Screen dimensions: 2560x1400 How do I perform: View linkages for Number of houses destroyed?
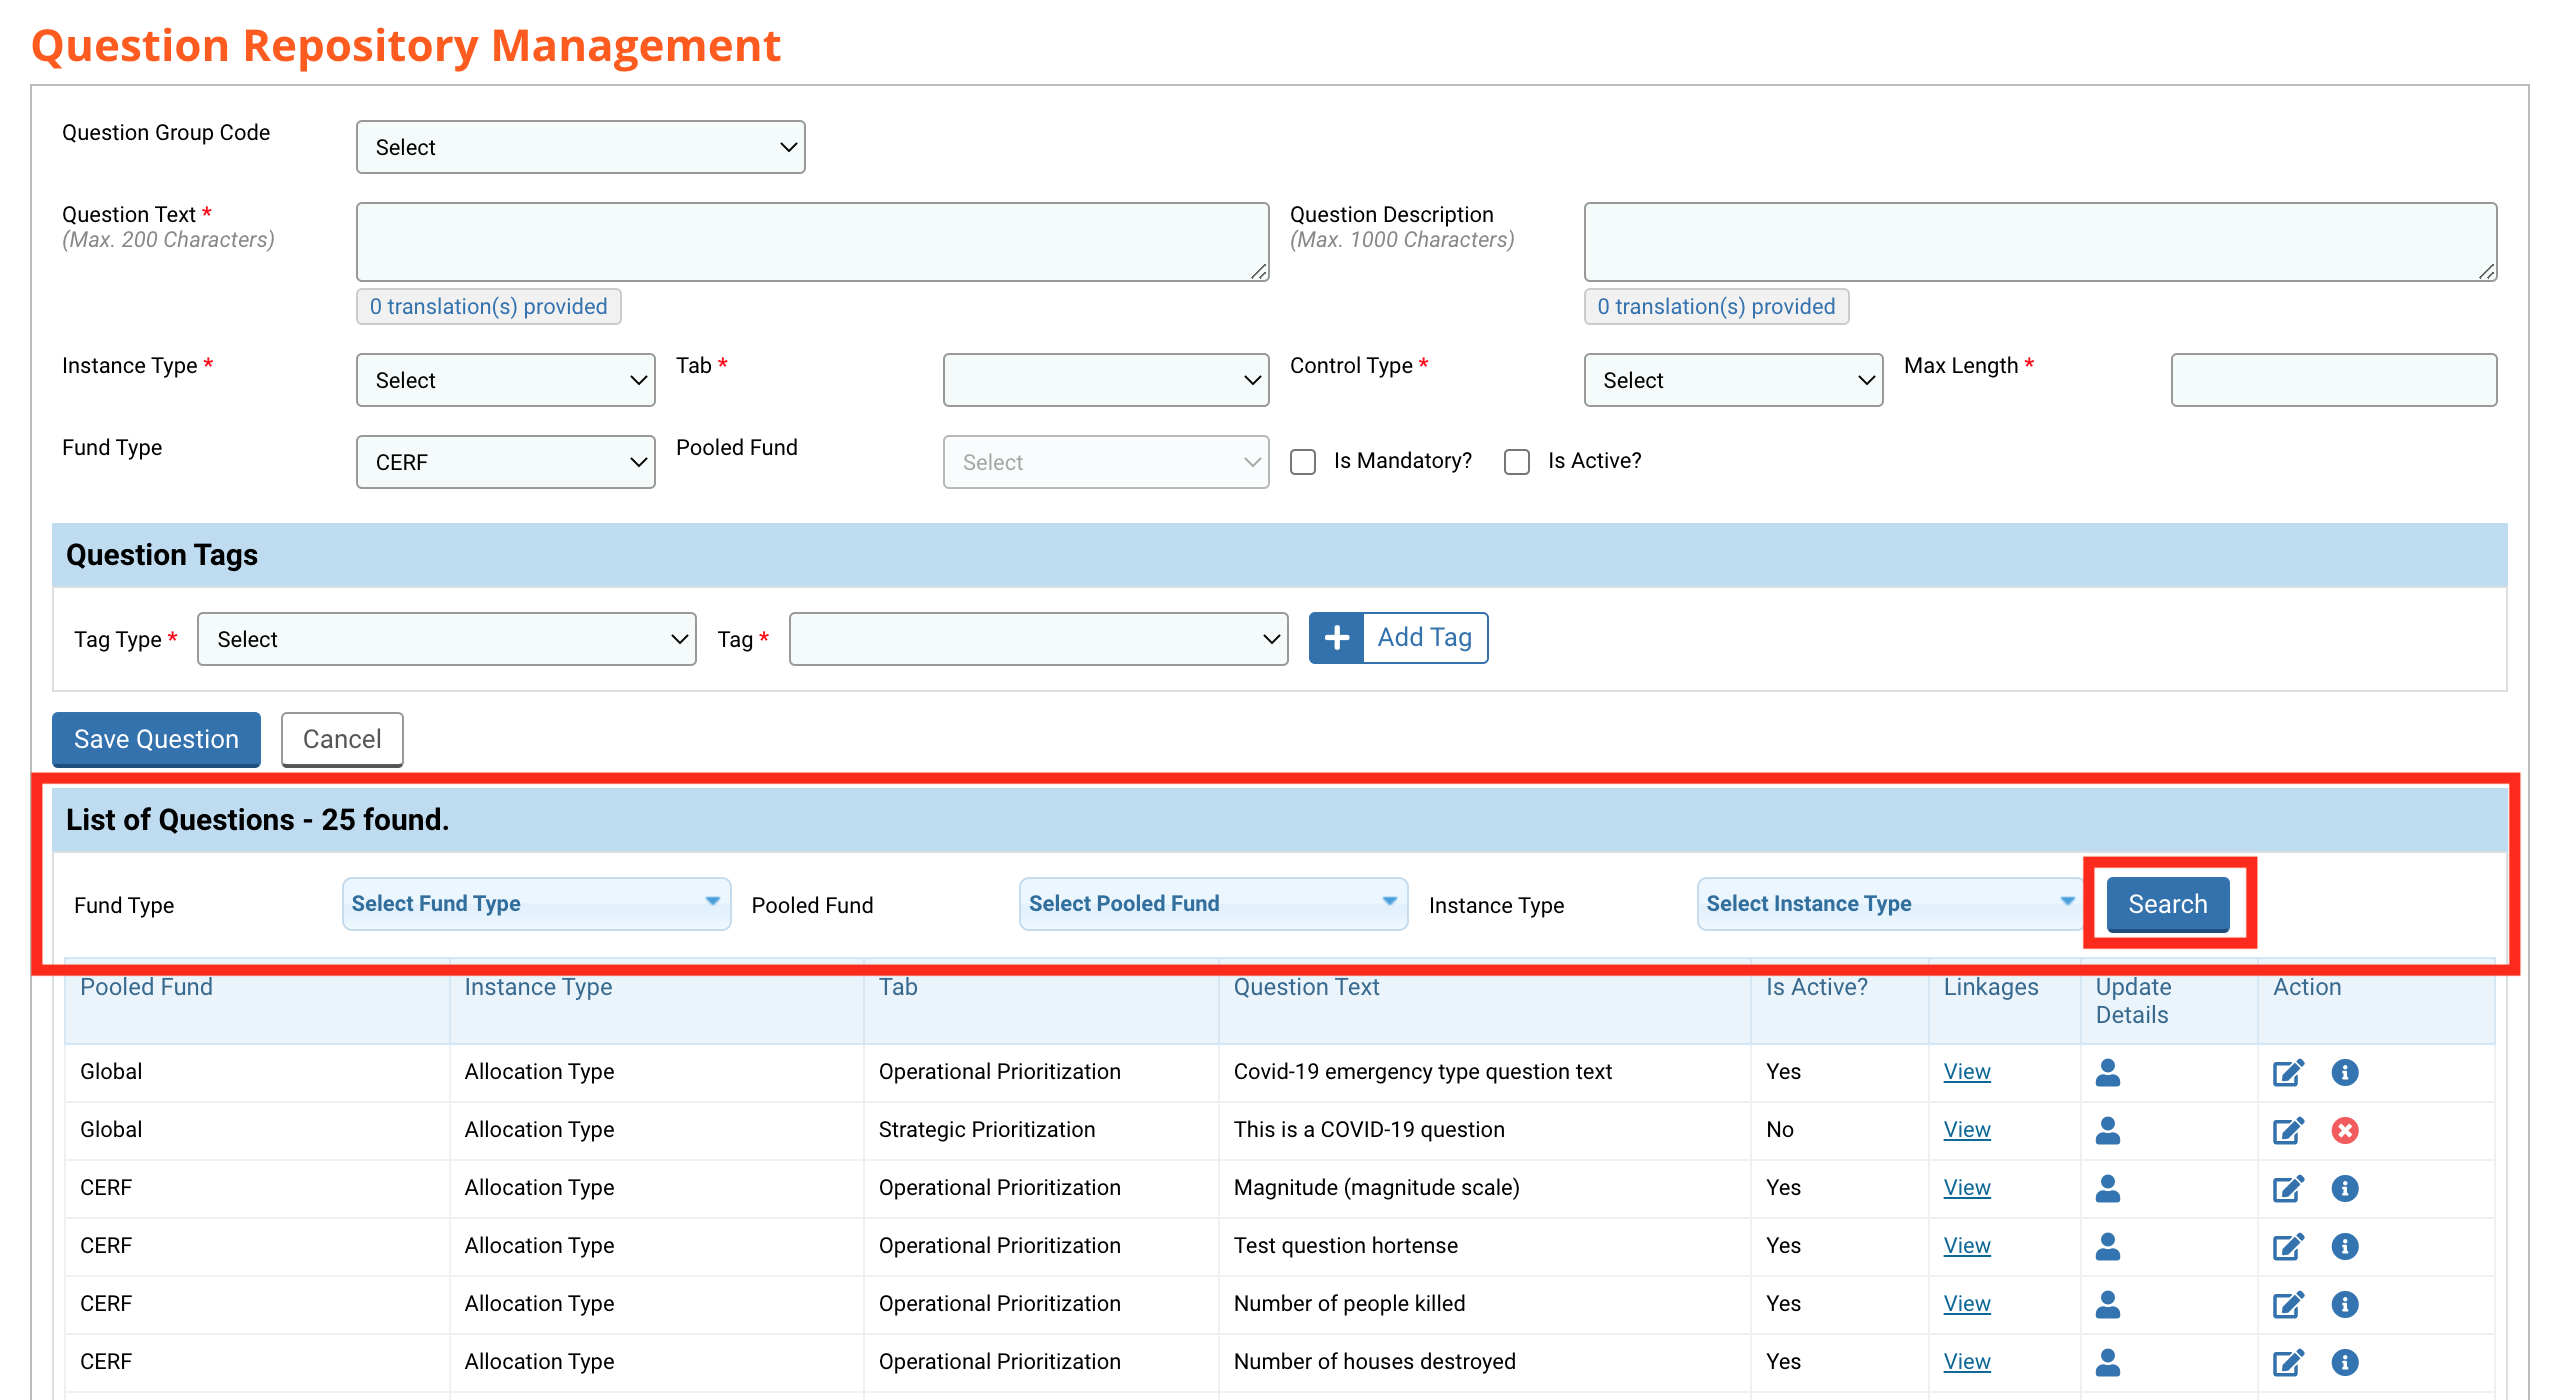pyautogui.click(x=1967, y=1362)
